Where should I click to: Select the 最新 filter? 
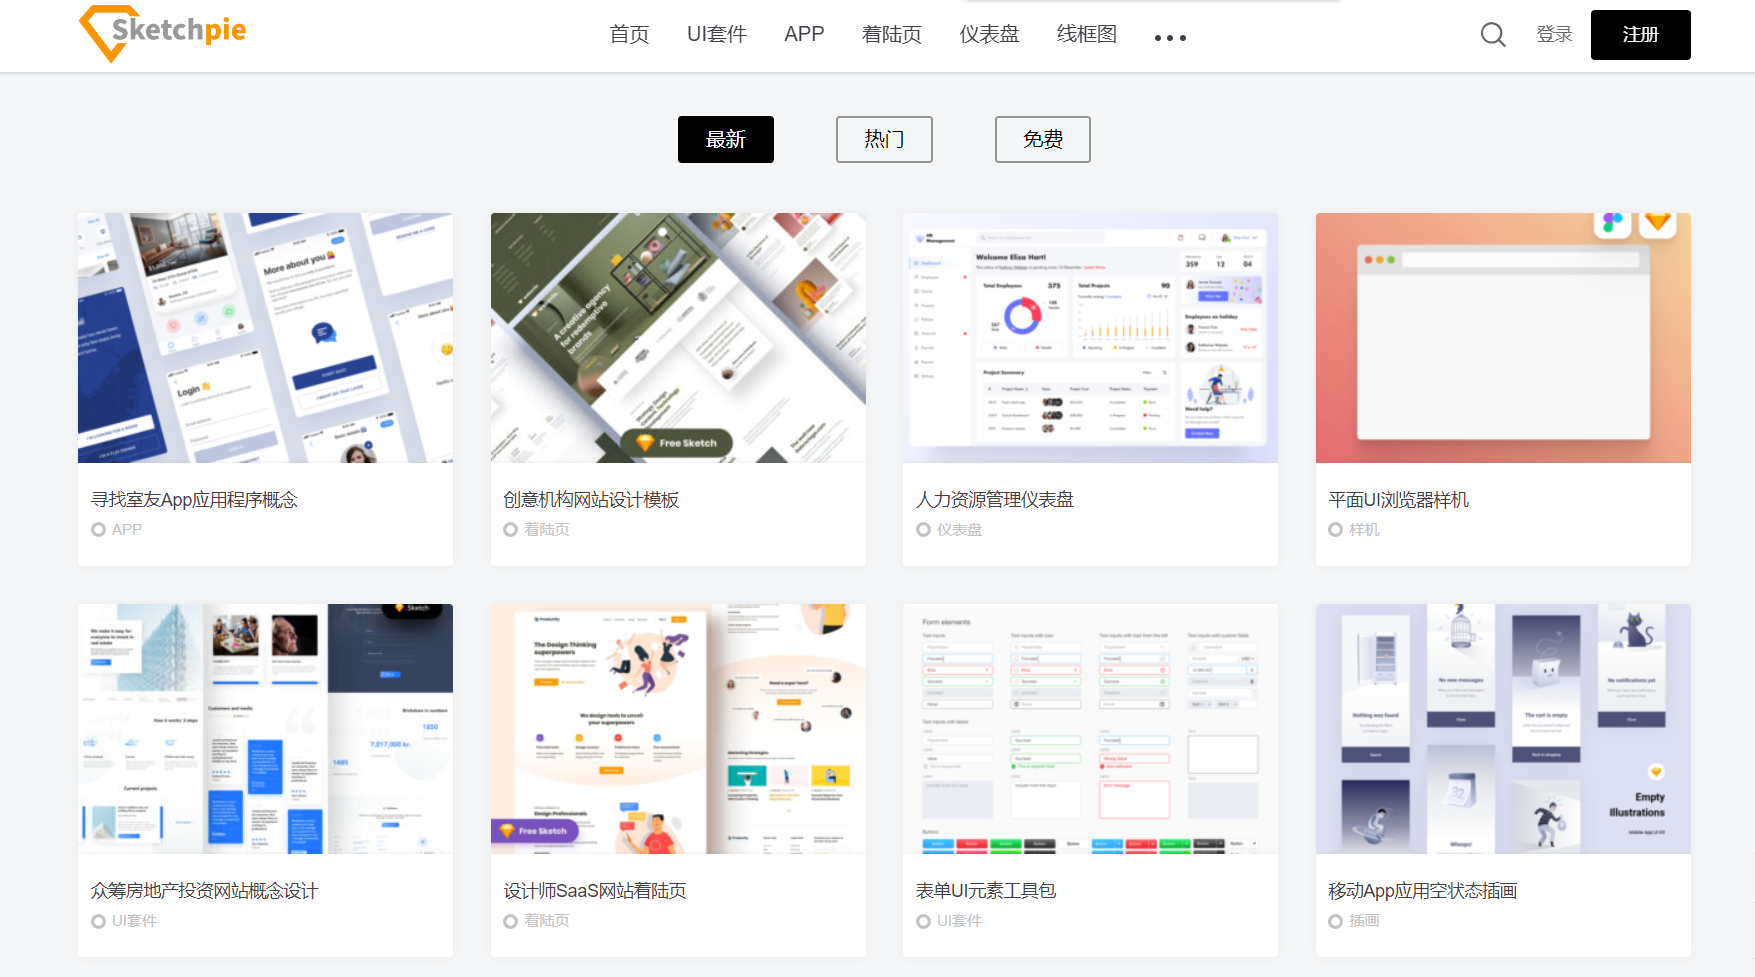pos(725,139)
